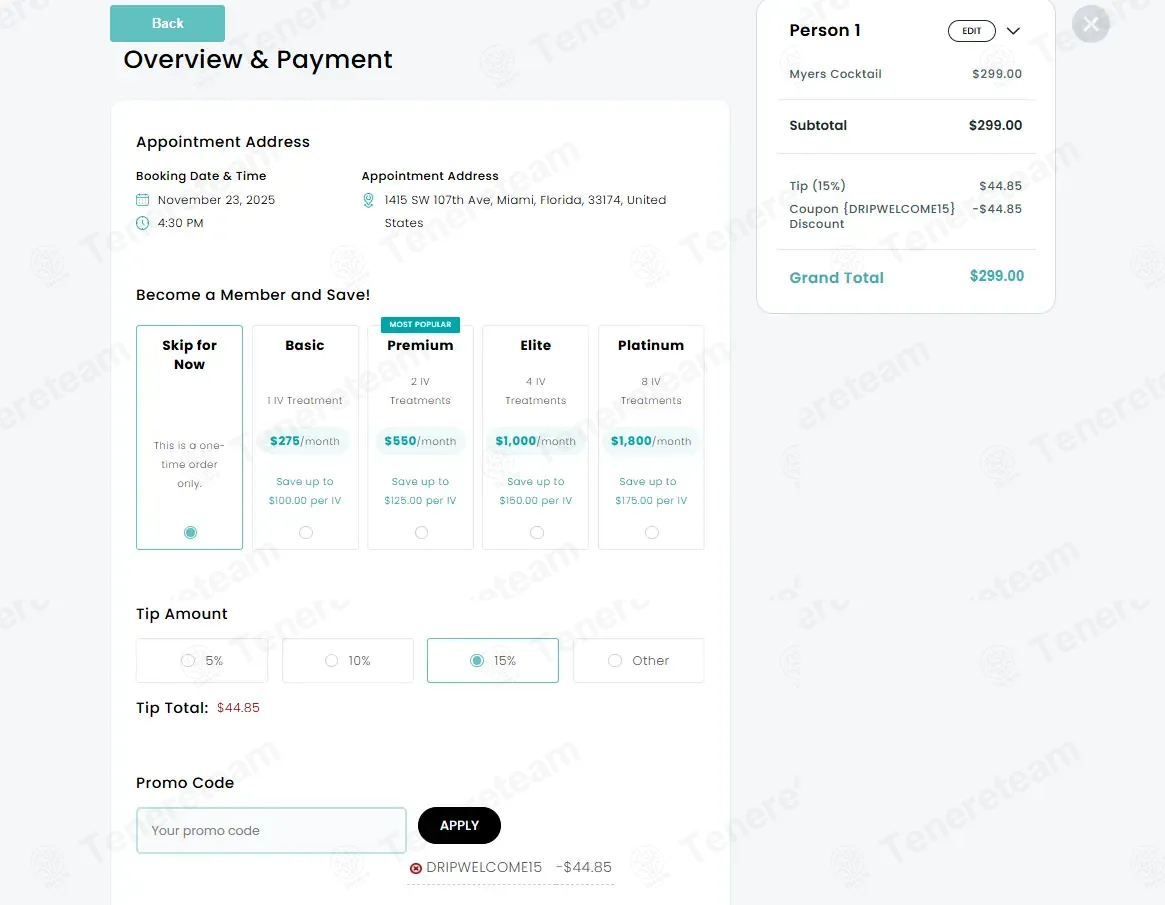Click the clock icon beside 4:30 PM

143,223
